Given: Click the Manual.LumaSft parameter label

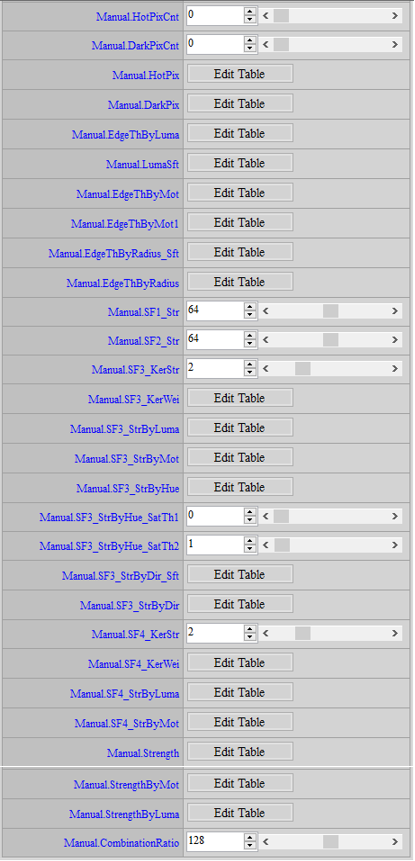Looking at the screenshot, I should pyautogui.click(x=142, y=164).
